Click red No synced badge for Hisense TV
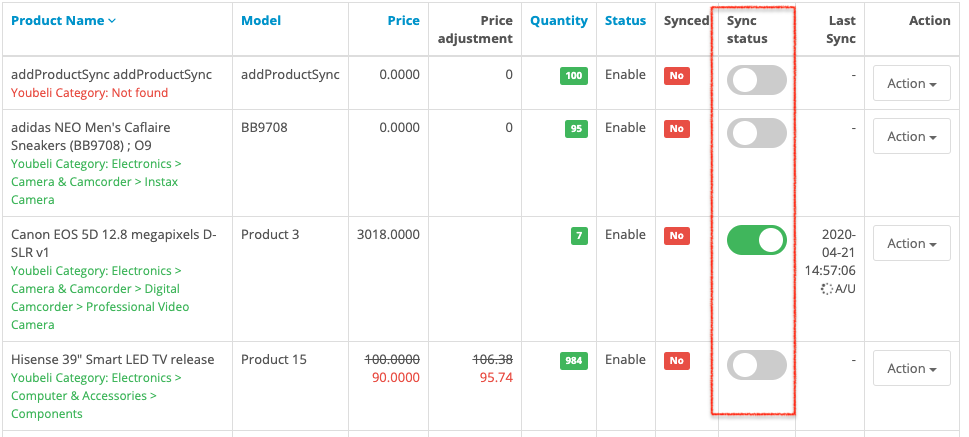The image size is (969, 437). (677, 361)
